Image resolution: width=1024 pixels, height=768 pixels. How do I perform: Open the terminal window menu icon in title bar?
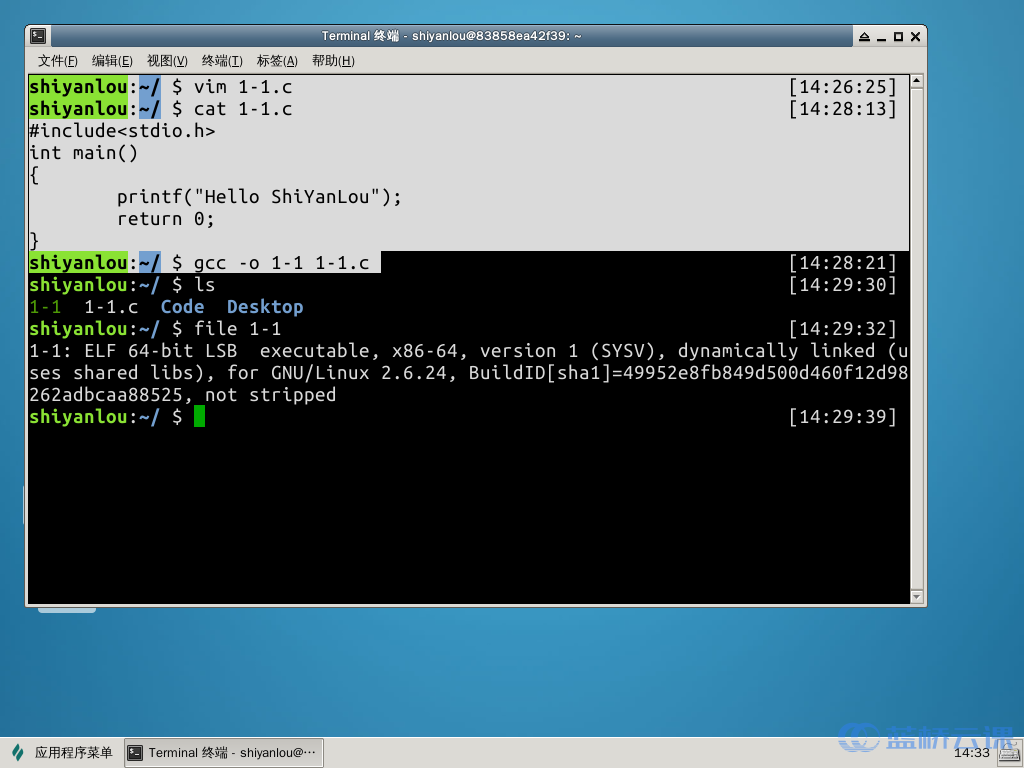pos(39,36)
